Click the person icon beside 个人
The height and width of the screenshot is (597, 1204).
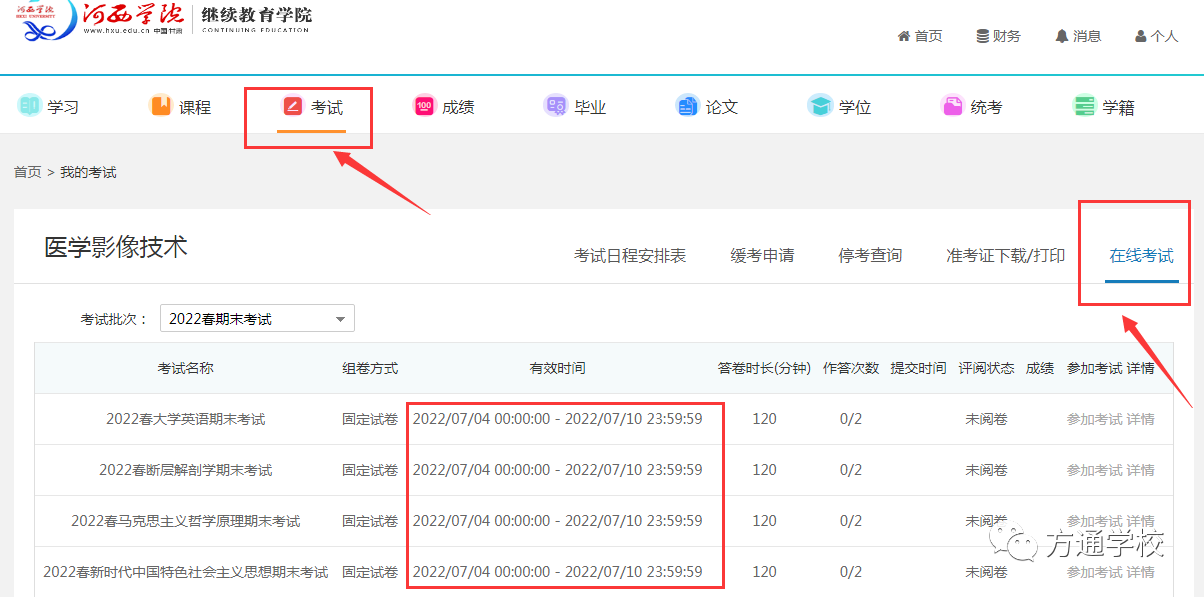pyautogui.click(x=1140, y=36)
